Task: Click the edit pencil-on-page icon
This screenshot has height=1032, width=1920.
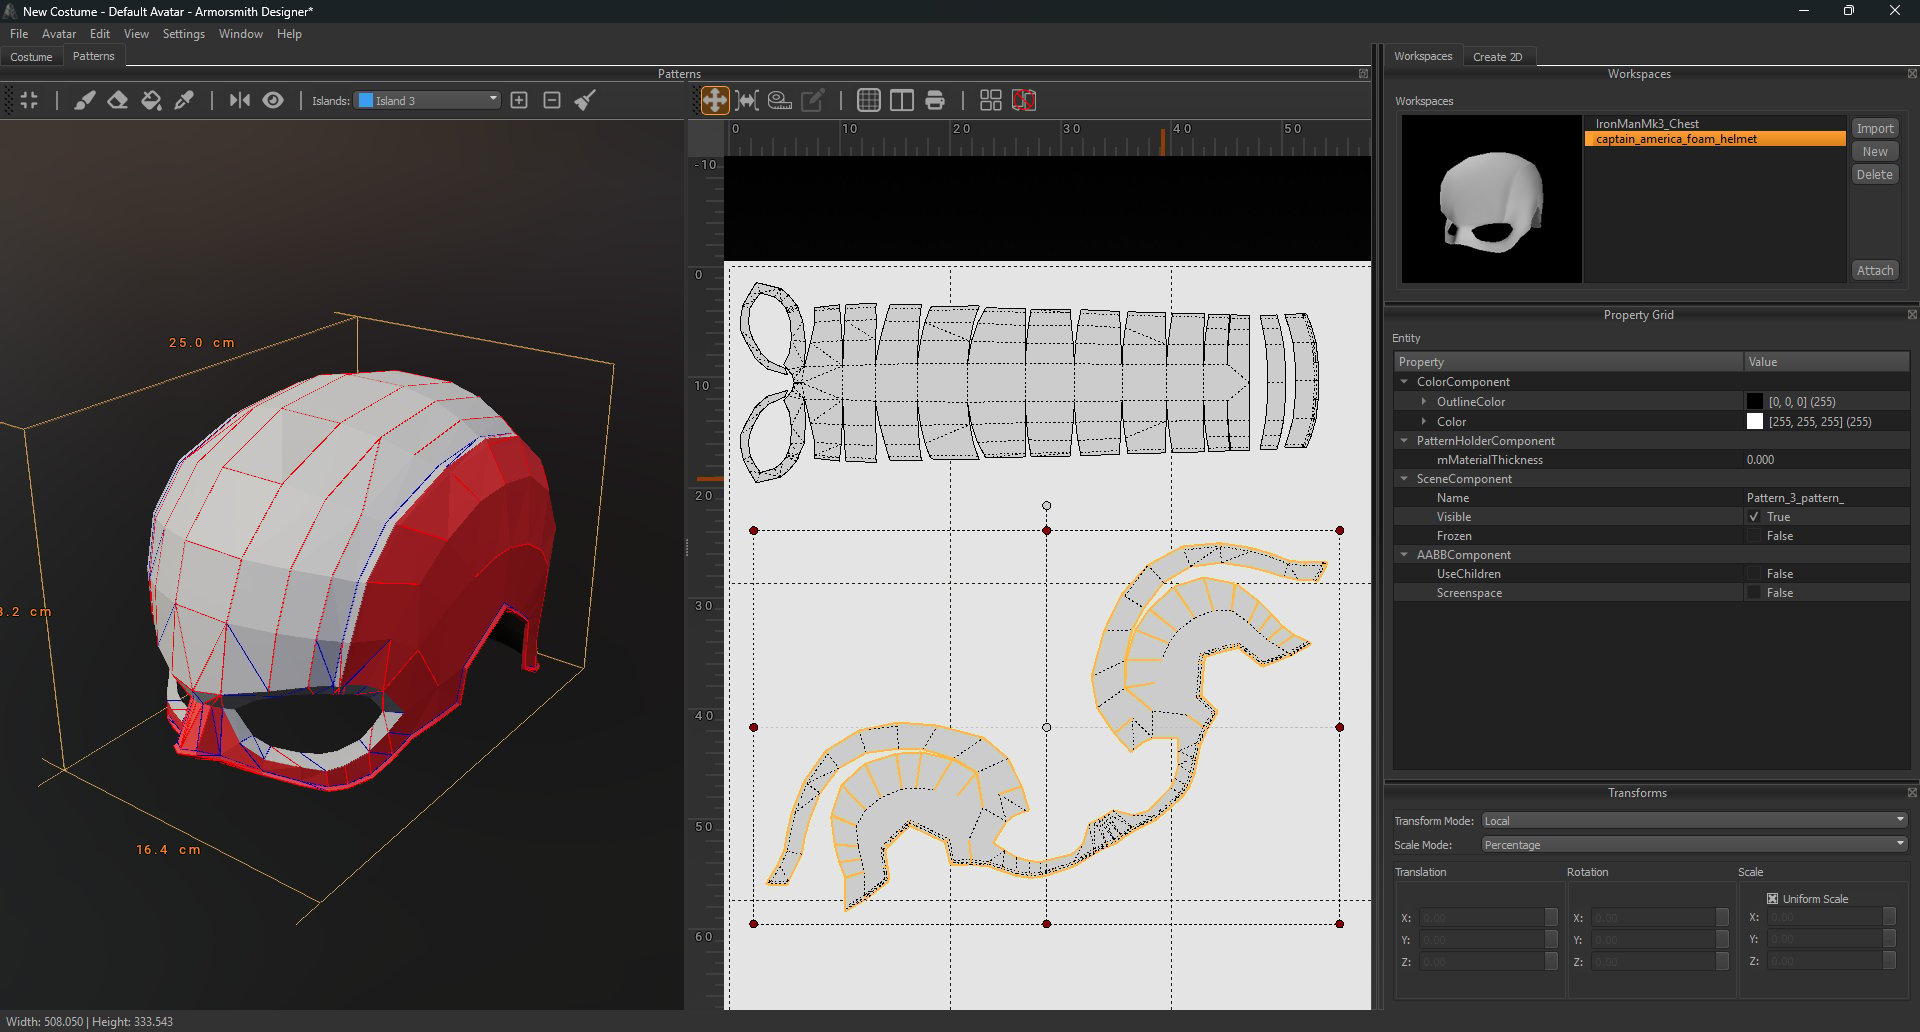Action: click(813, 100)
